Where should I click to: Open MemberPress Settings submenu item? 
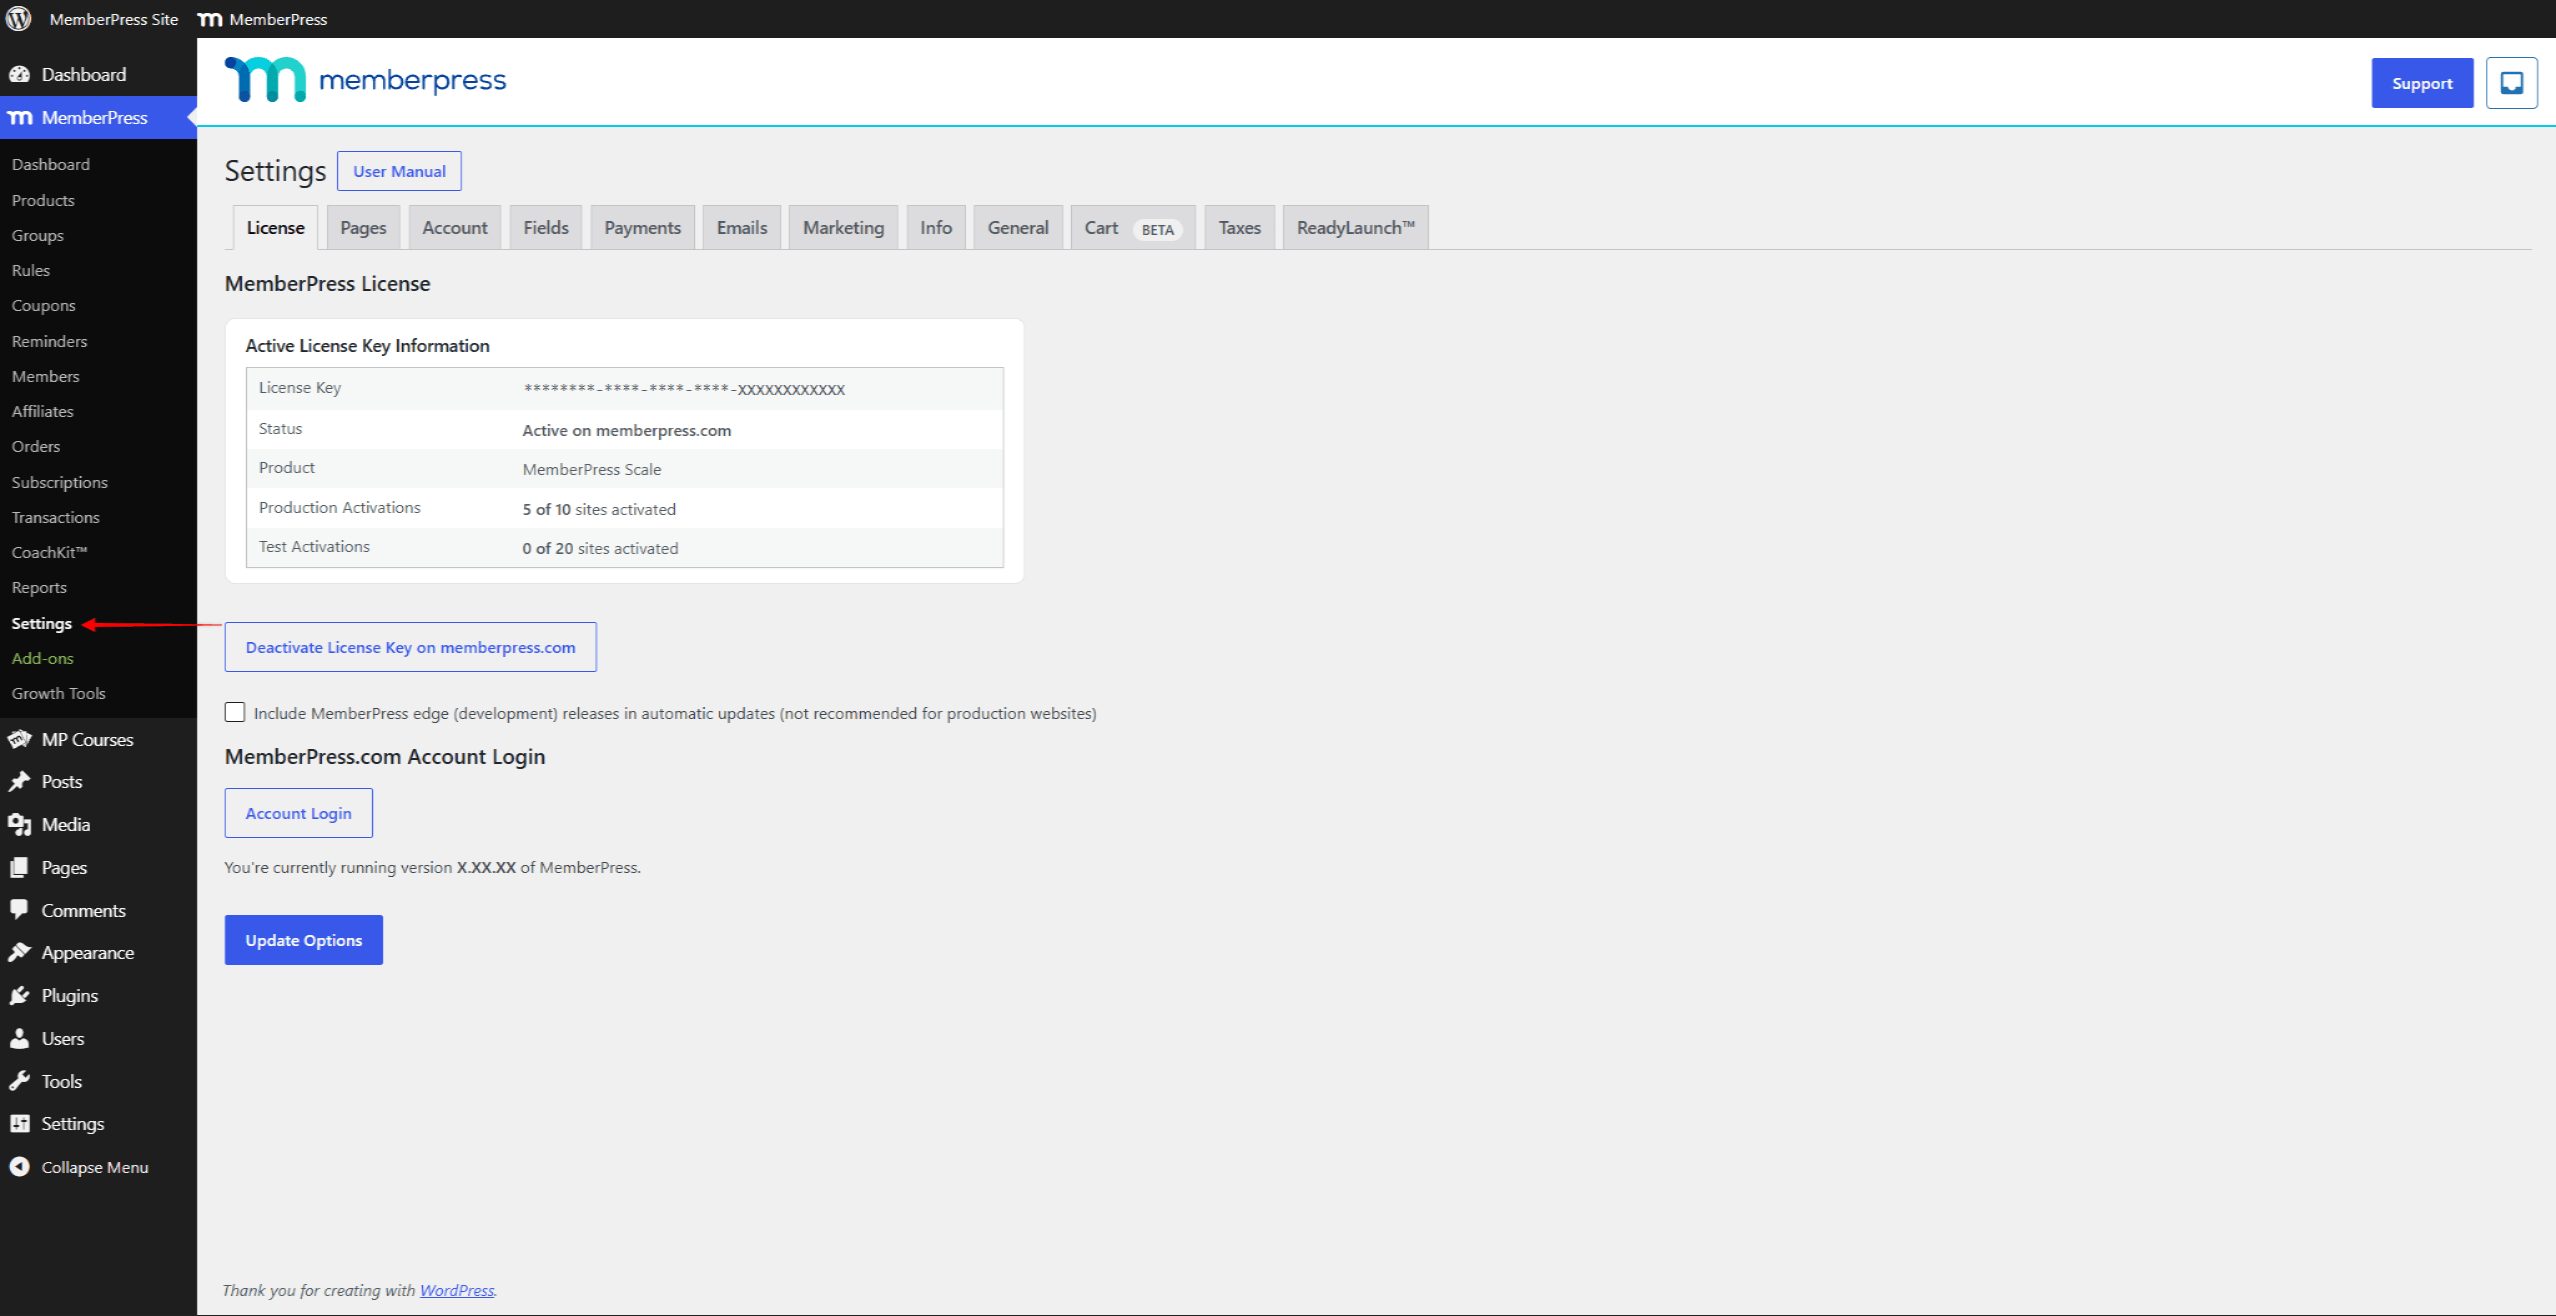click(x=42, y=623)
